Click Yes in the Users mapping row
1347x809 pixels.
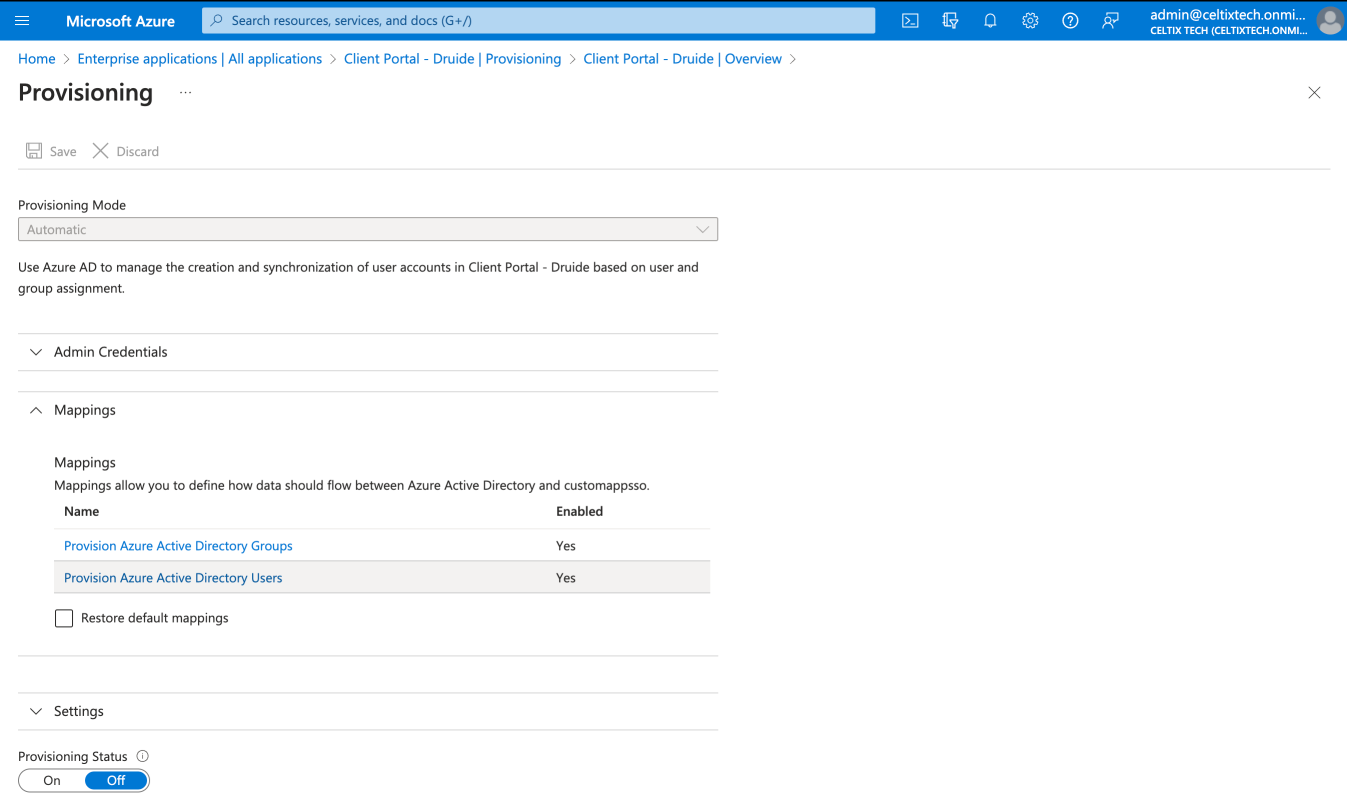coord(566,578)
